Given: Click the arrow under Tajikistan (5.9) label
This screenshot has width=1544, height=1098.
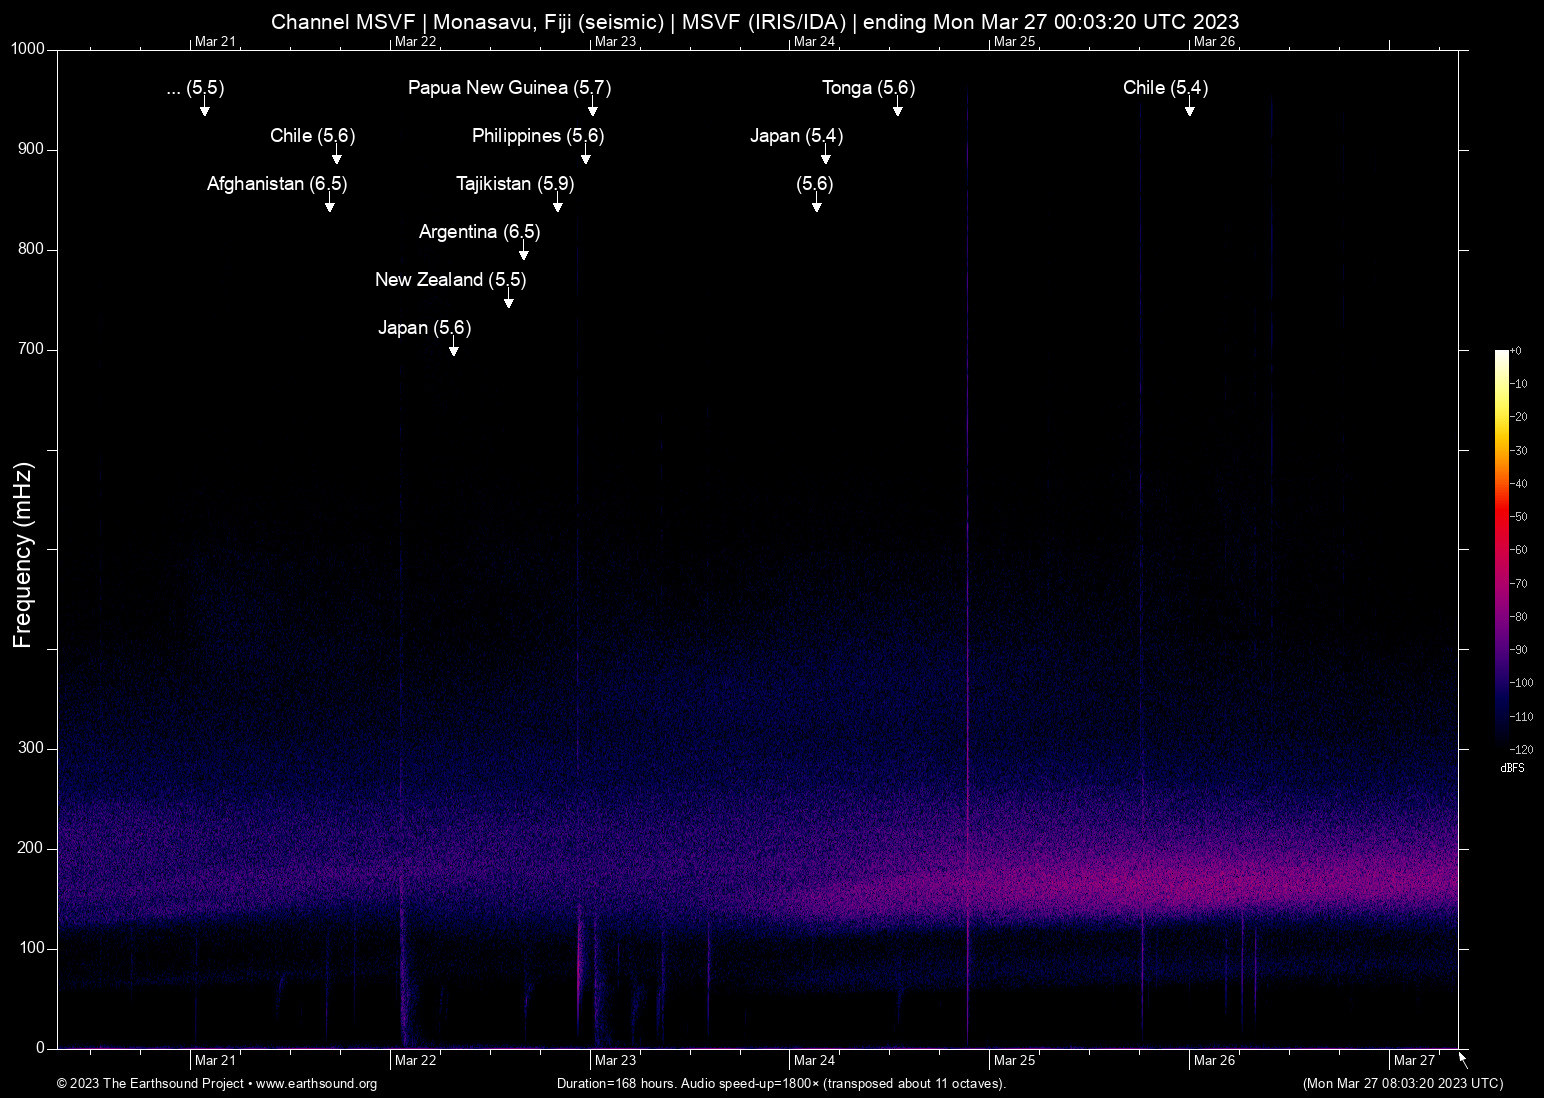Looking at the screenshot, I should (x=557, y=205).
